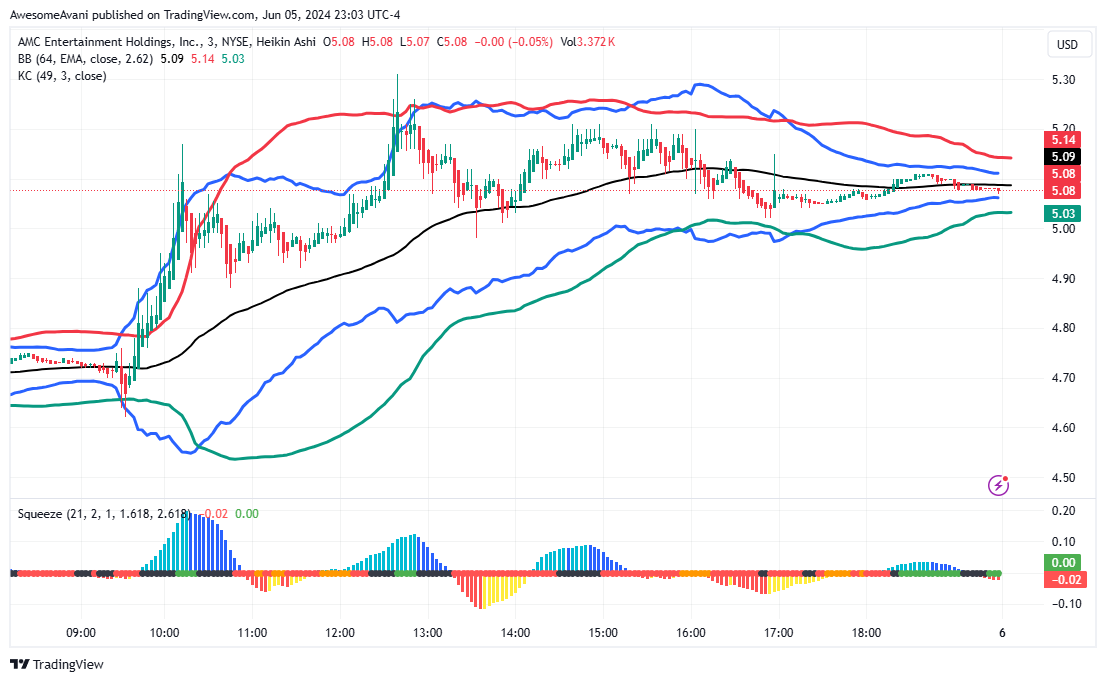Click the green BB lower value 5.03 in legend
This screenshot has height=682, width=1106.
233,59
